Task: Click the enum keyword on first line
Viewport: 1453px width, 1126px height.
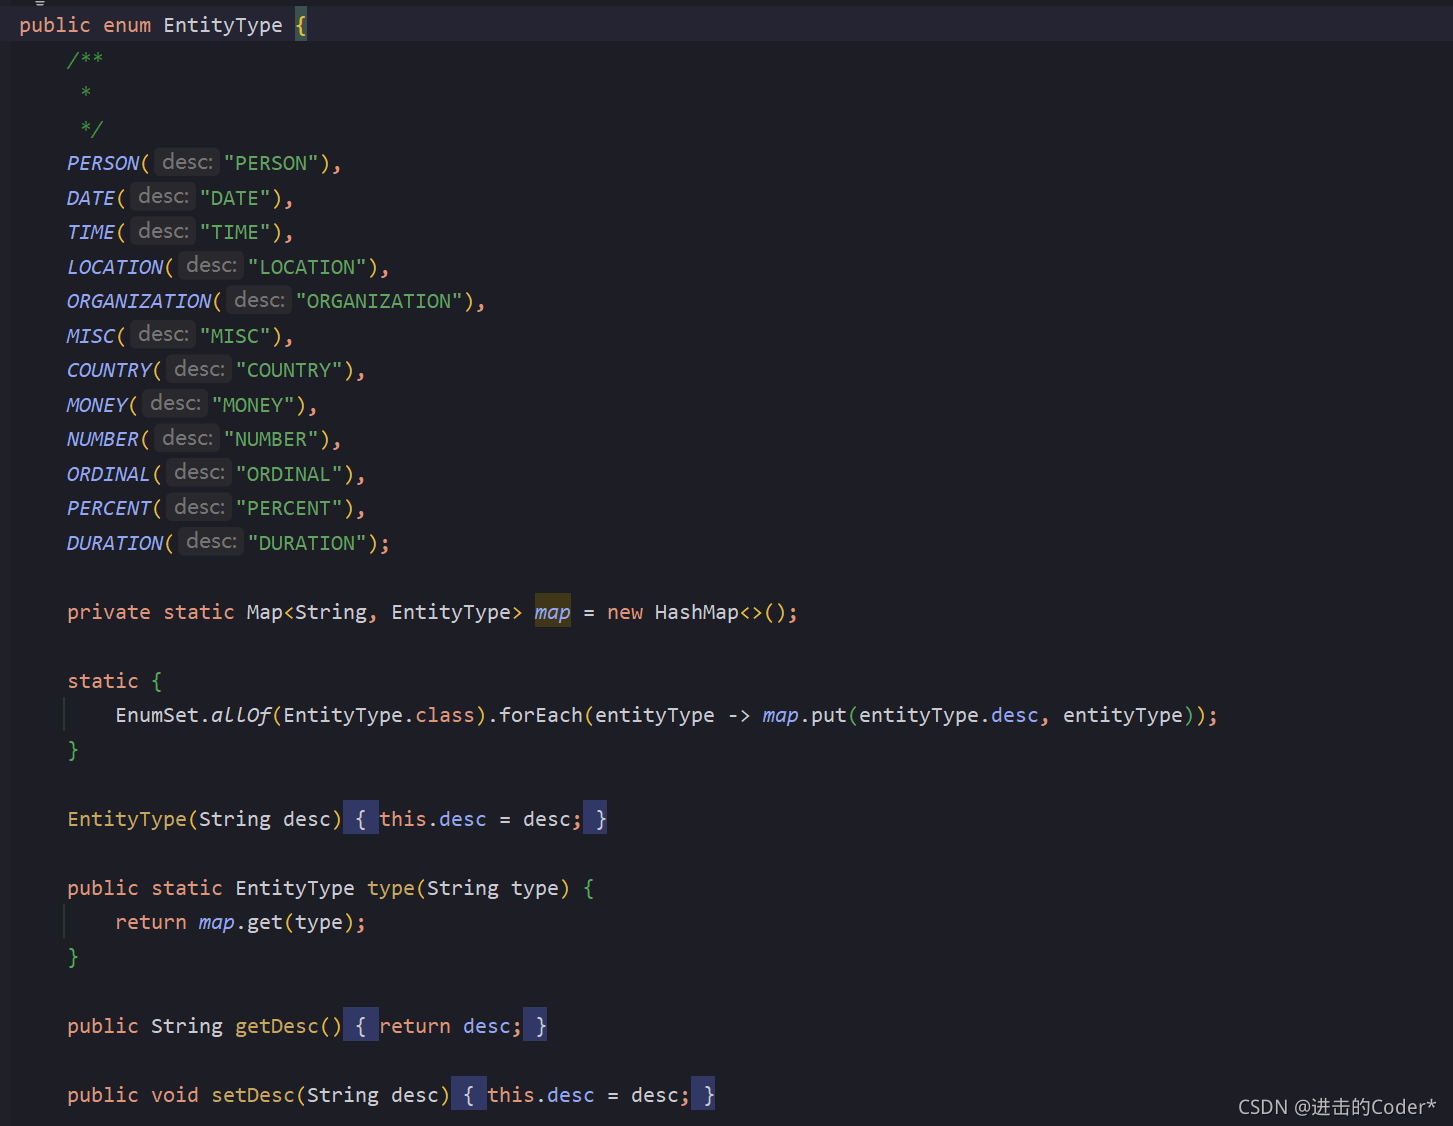Action: [x=127, y=25]
